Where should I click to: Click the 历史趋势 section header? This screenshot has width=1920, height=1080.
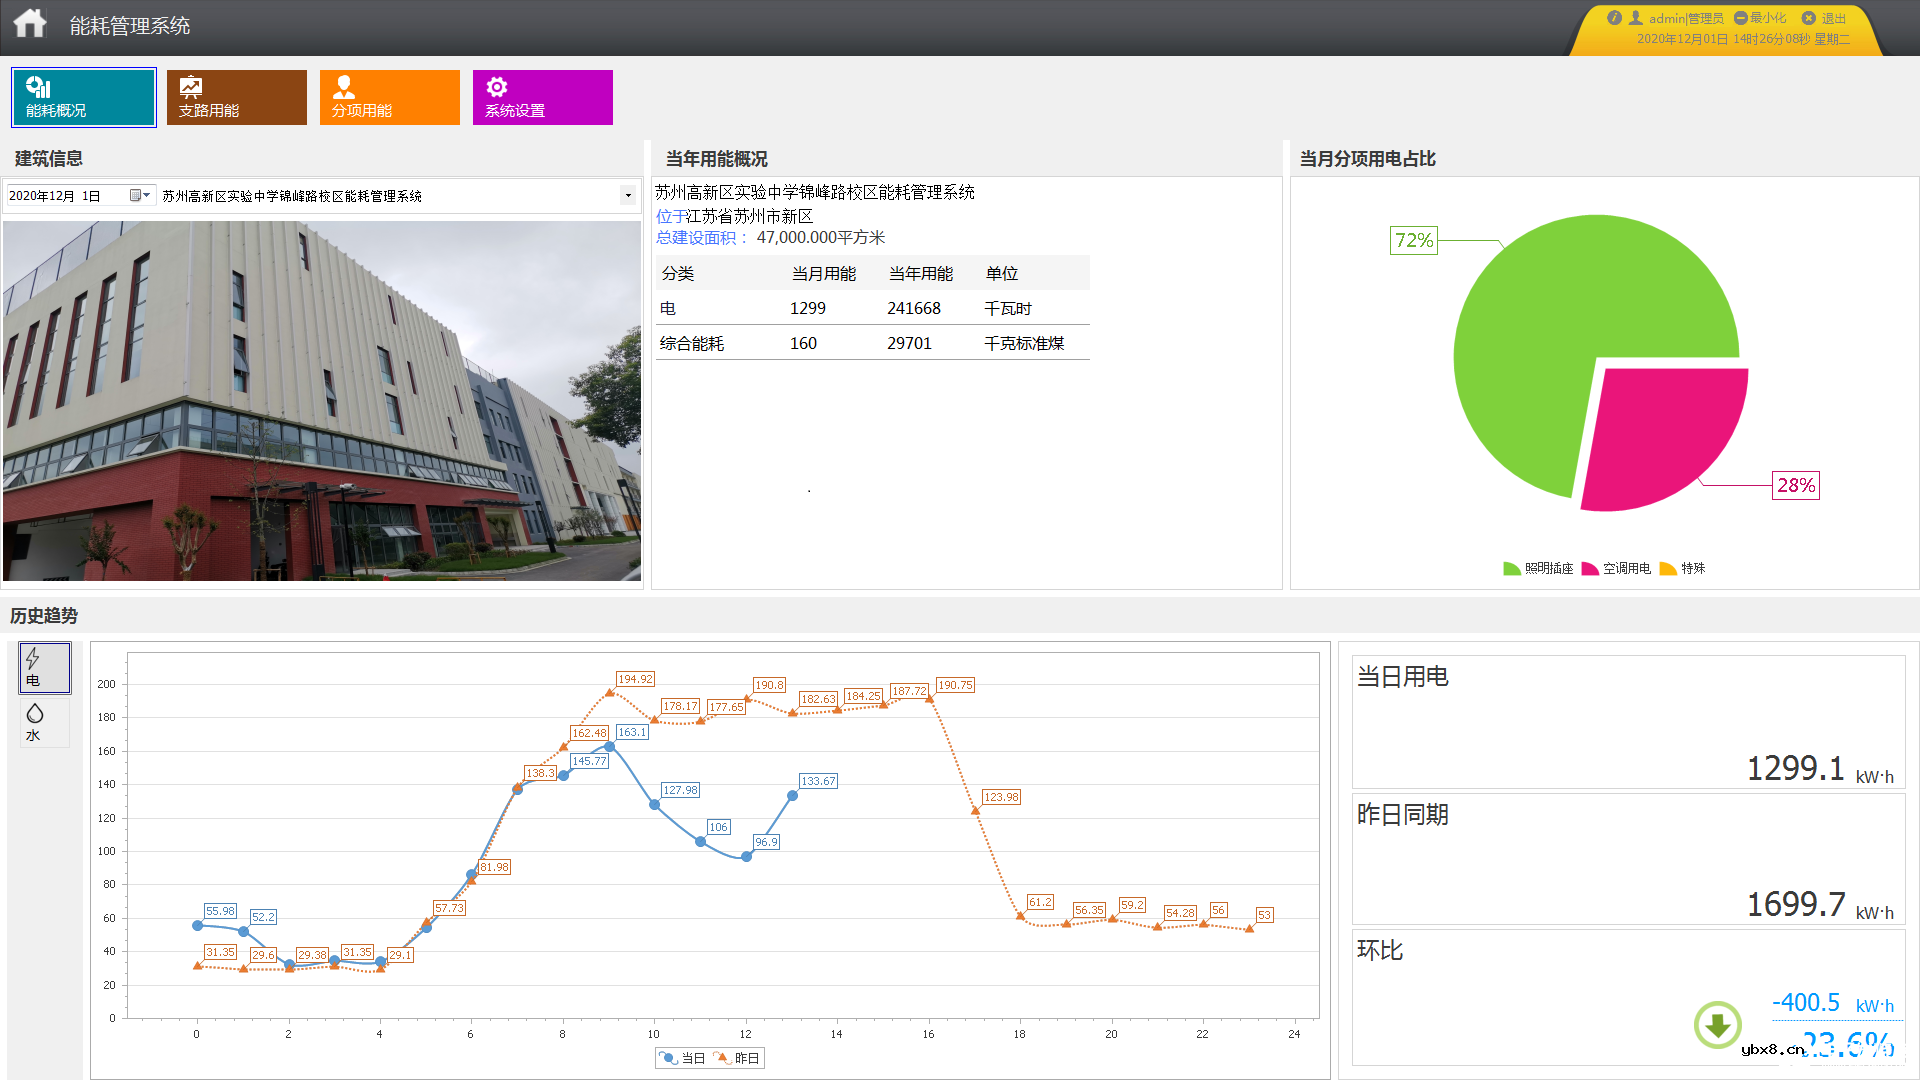click(x=42, y=617)
